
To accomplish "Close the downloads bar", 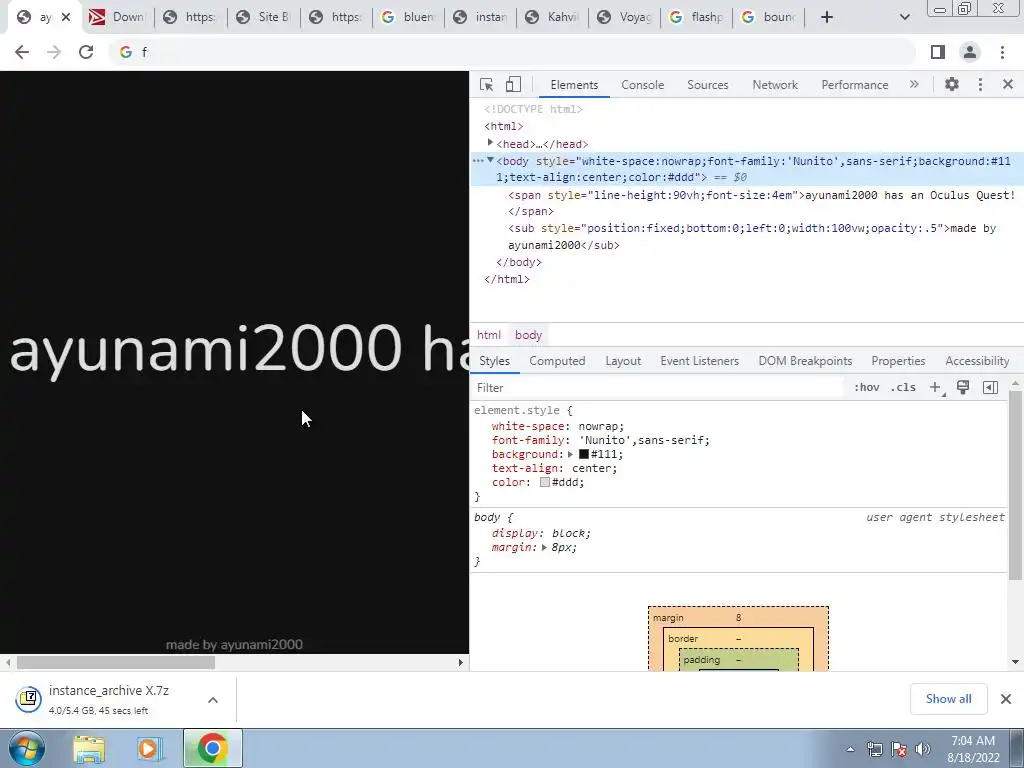I will (x=1006, y=699).
